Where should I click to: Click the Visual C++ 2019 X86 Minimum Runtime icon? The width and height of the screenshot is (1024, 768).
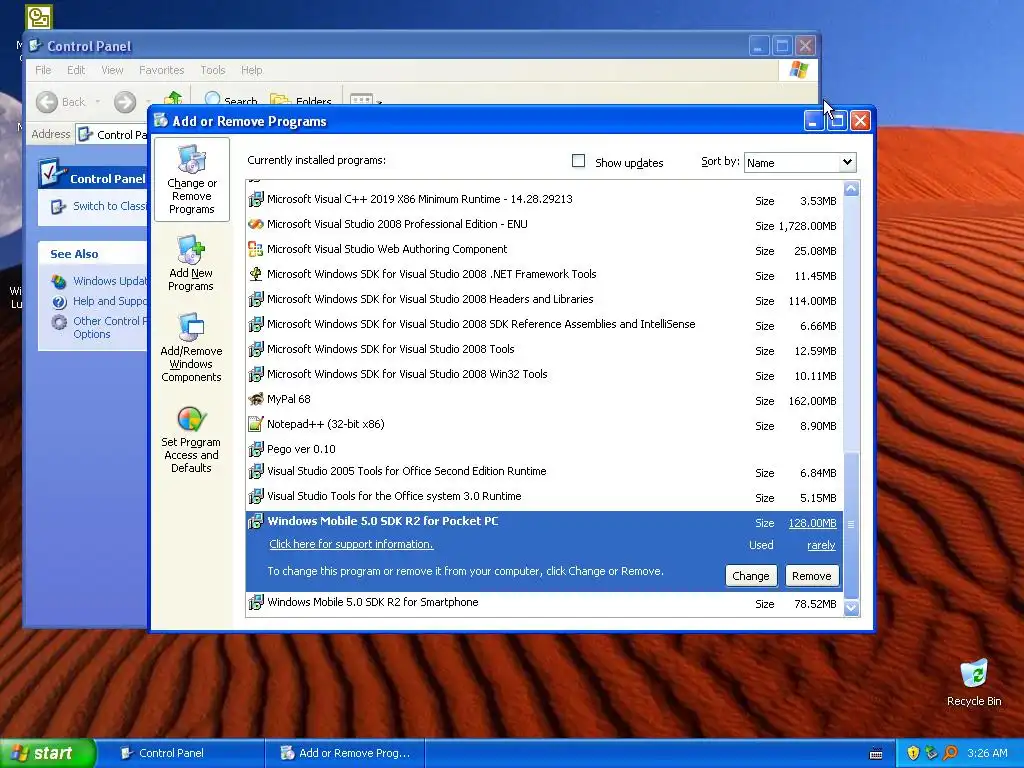(256, 199)
